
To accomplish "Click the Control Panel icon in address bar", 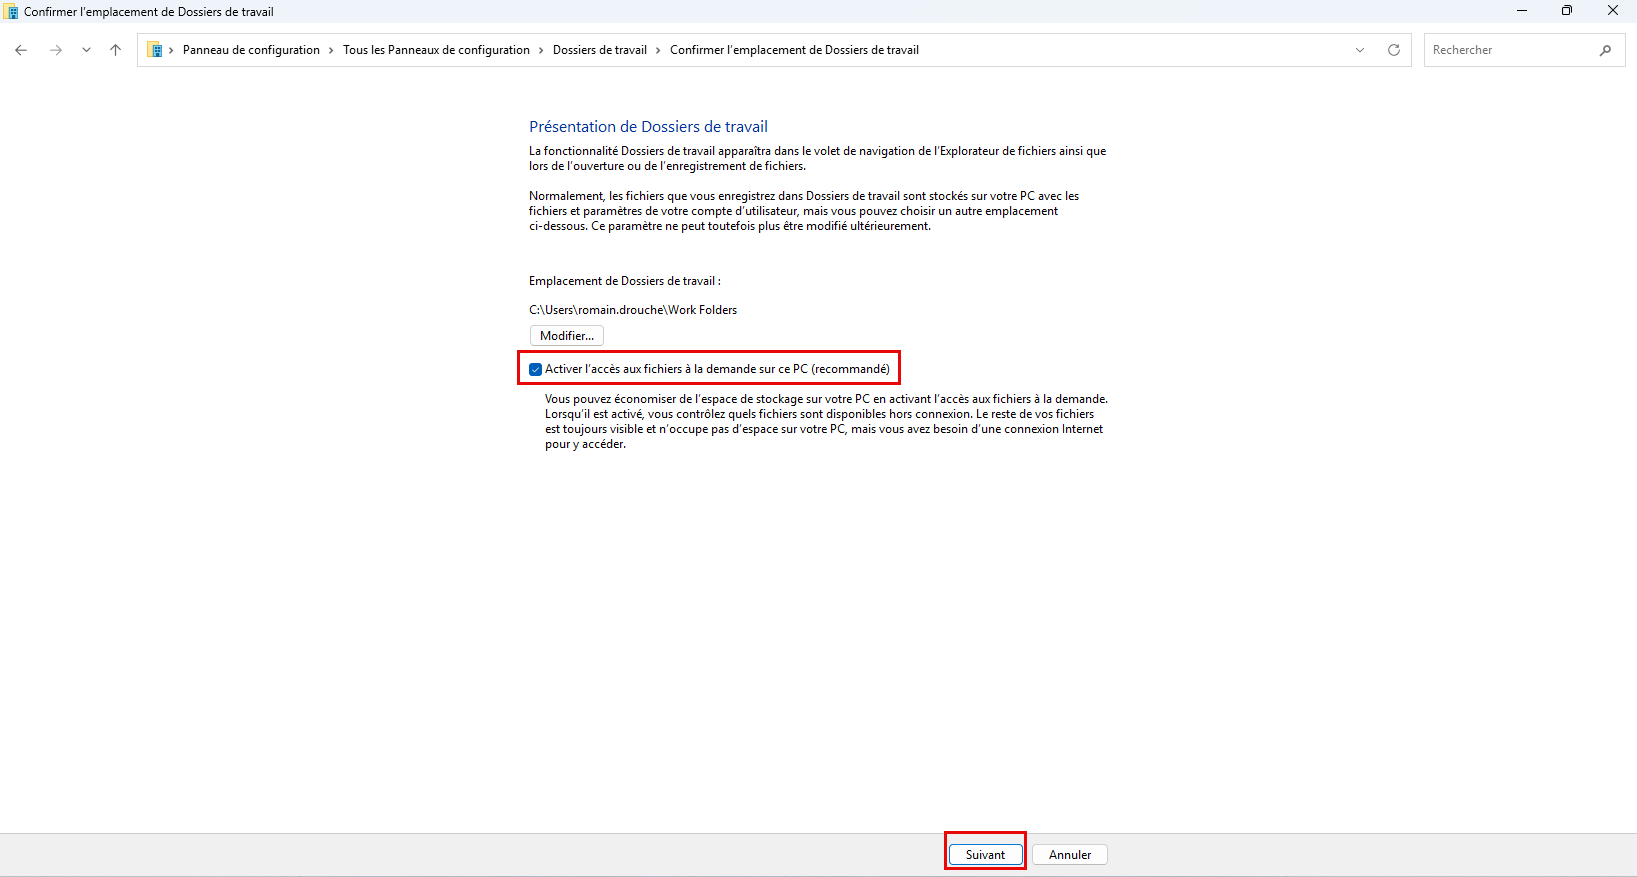I will tap(156, 50).
